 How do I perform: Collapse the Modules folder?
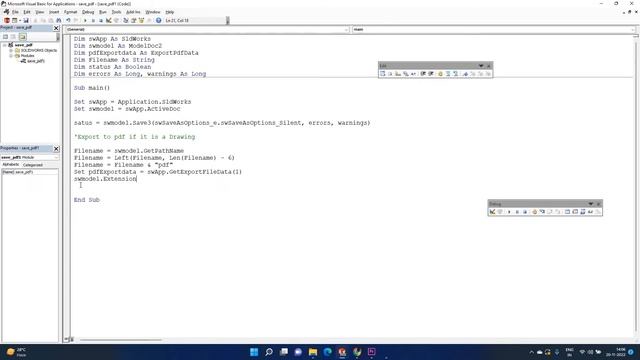(11, 56)
